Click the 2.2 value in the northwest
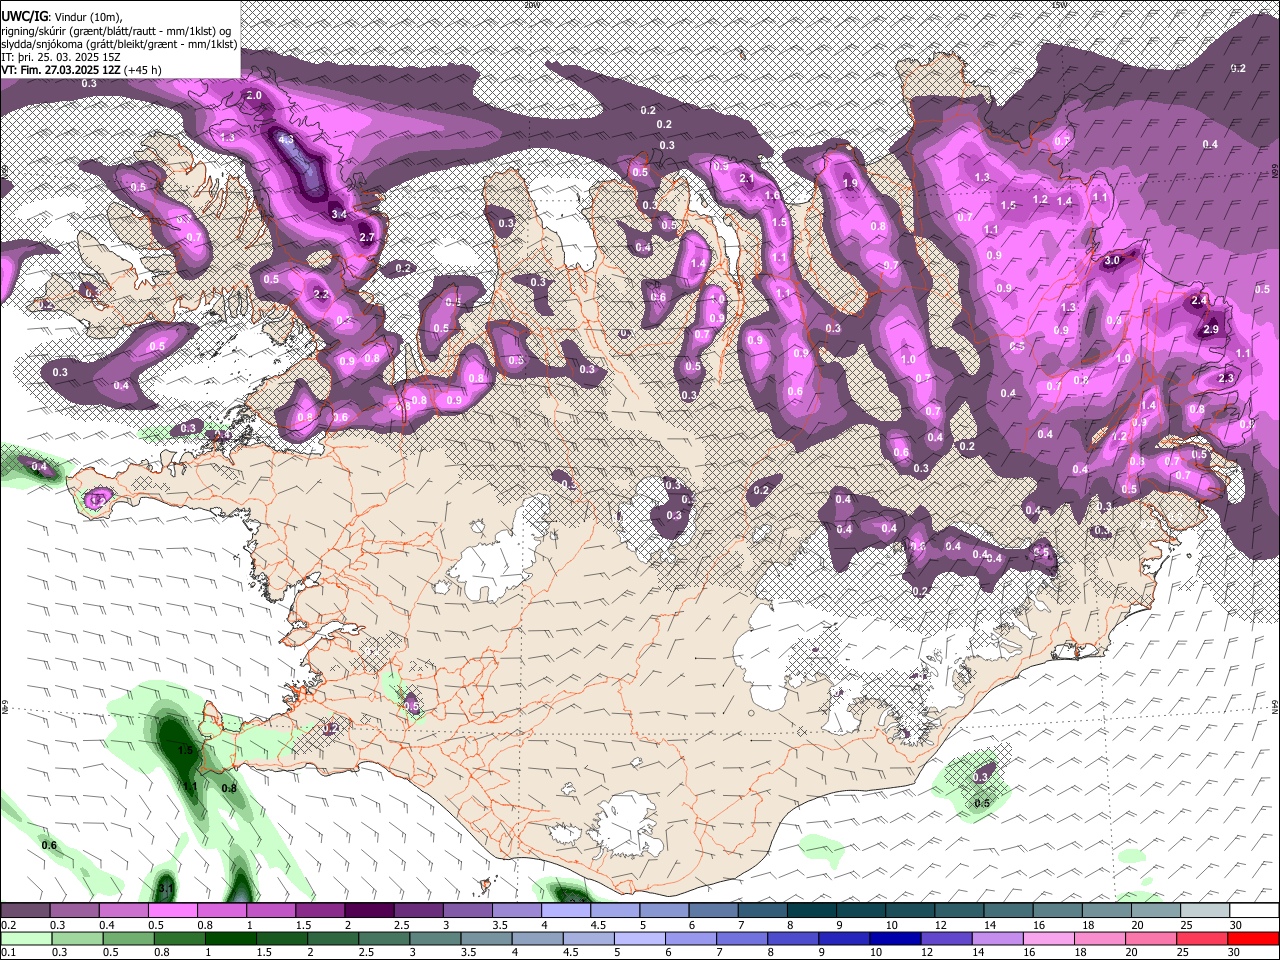 click(x=321, y=294)
